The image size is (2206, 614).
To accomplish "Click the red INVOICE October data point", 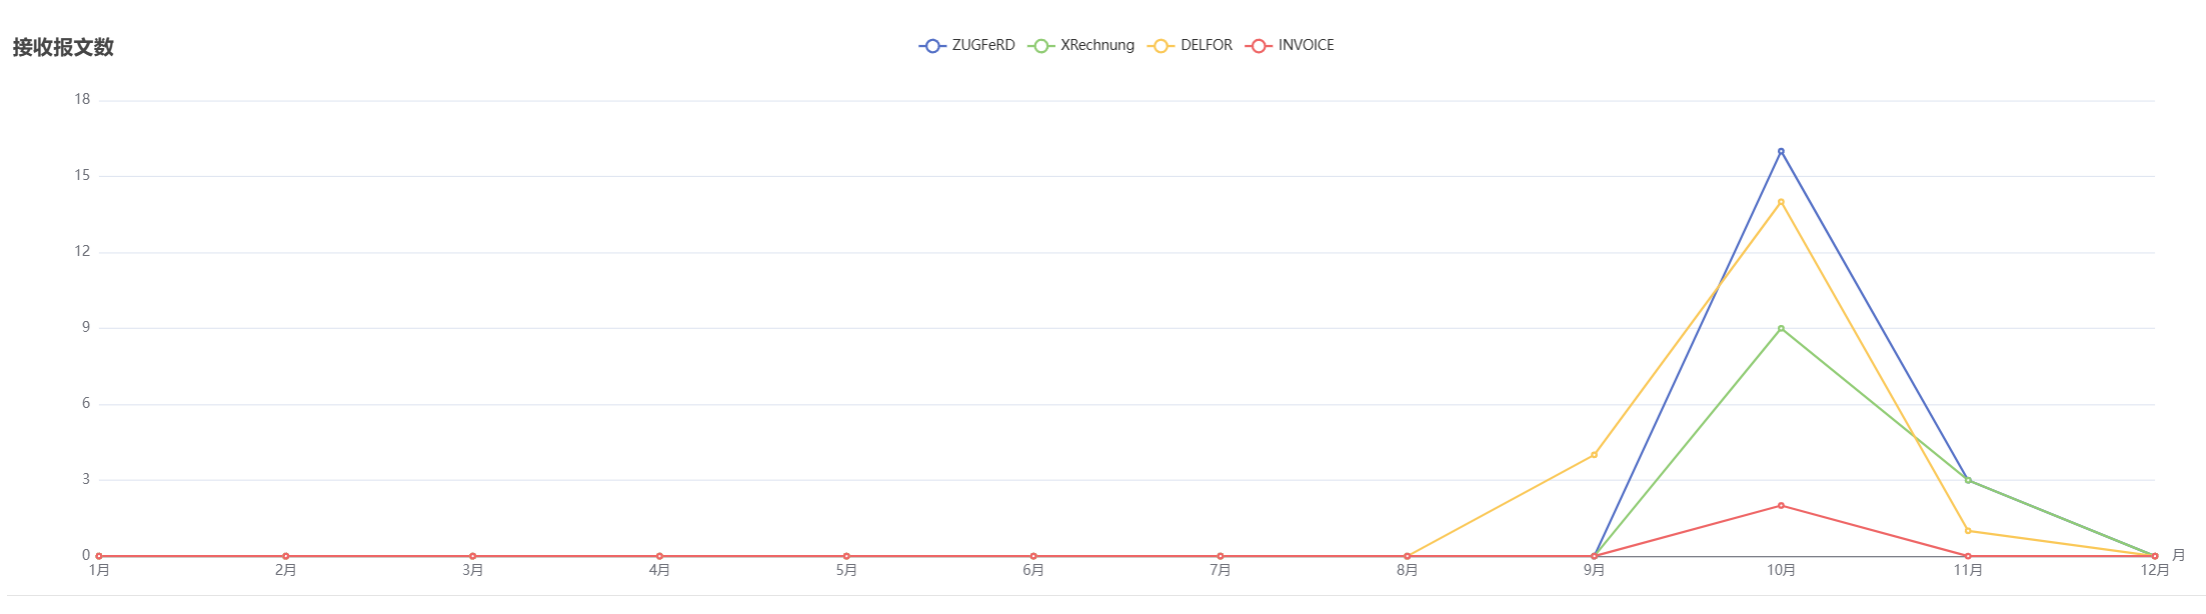I will [x=1781, y=506].
